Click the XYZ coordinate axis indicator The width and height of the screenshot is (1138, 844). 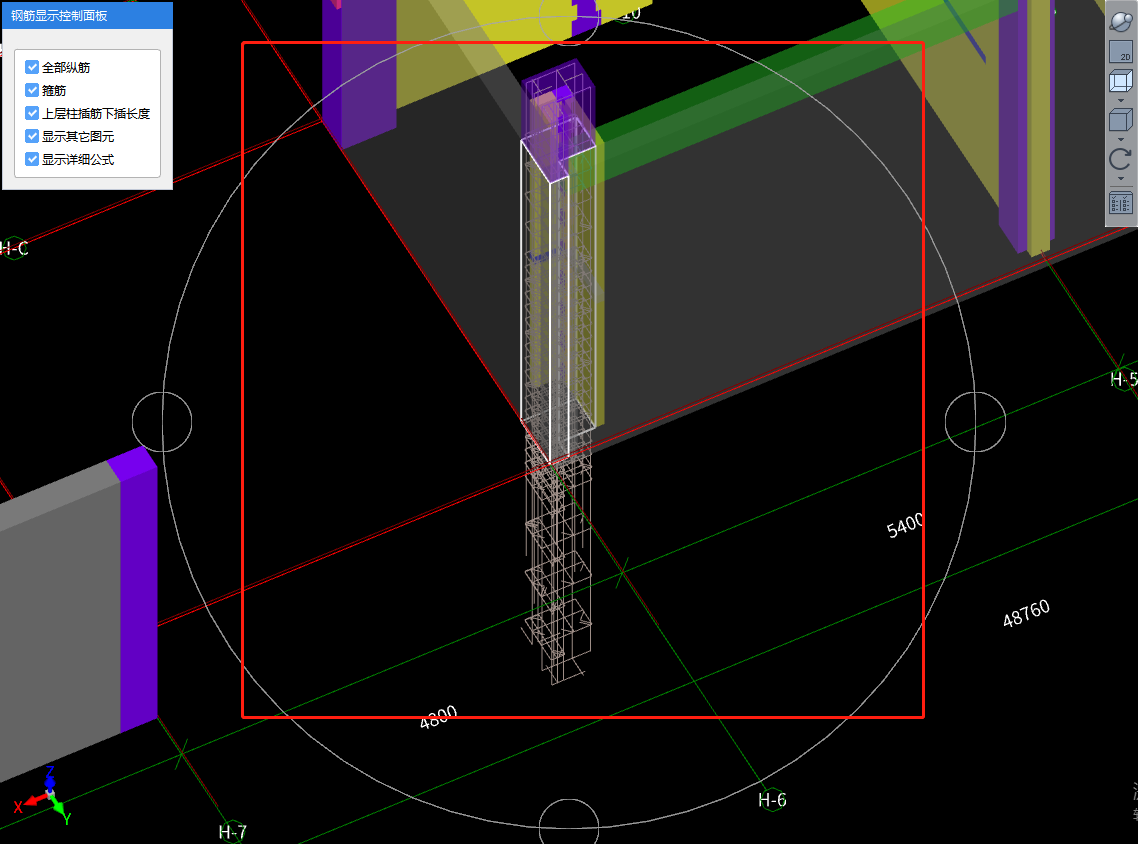[x=42, y=796]
